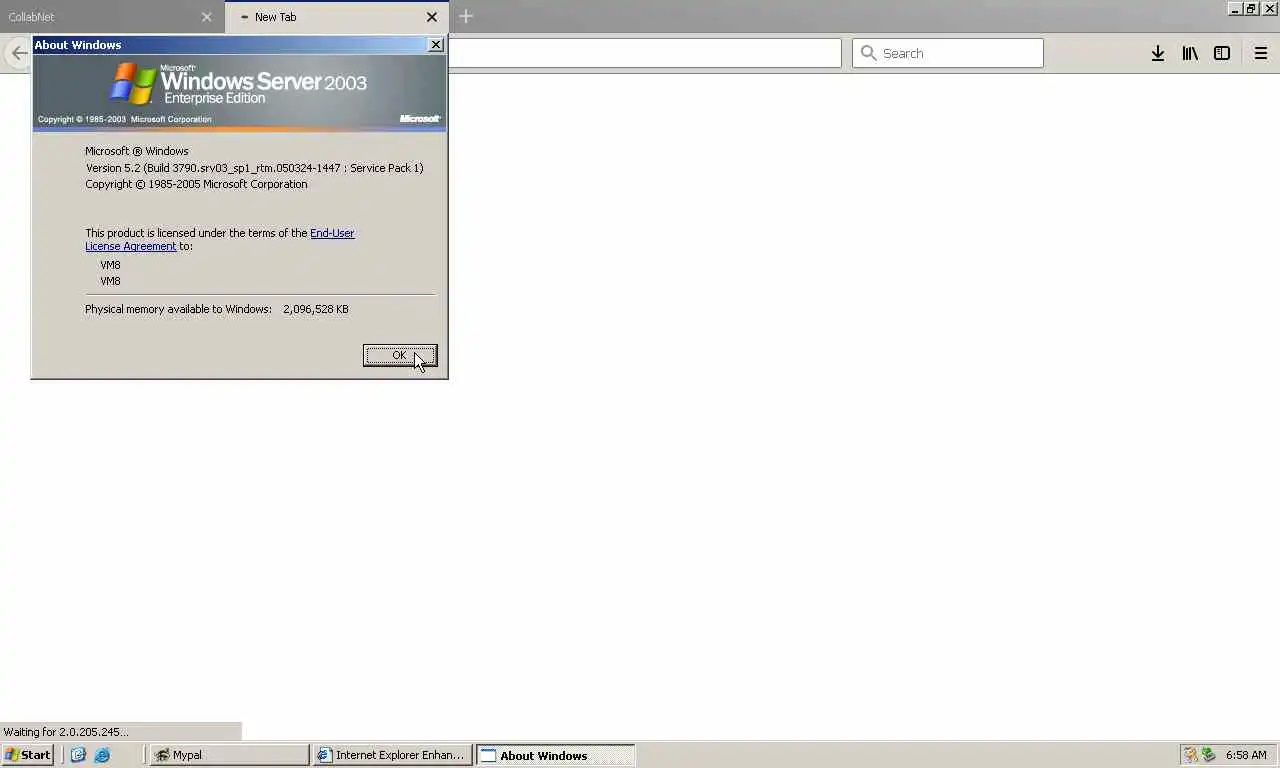
Task: Click the 'Copyright © 1985-2005 Microsoft Corporation' line
Action: (x=196, y=184)
